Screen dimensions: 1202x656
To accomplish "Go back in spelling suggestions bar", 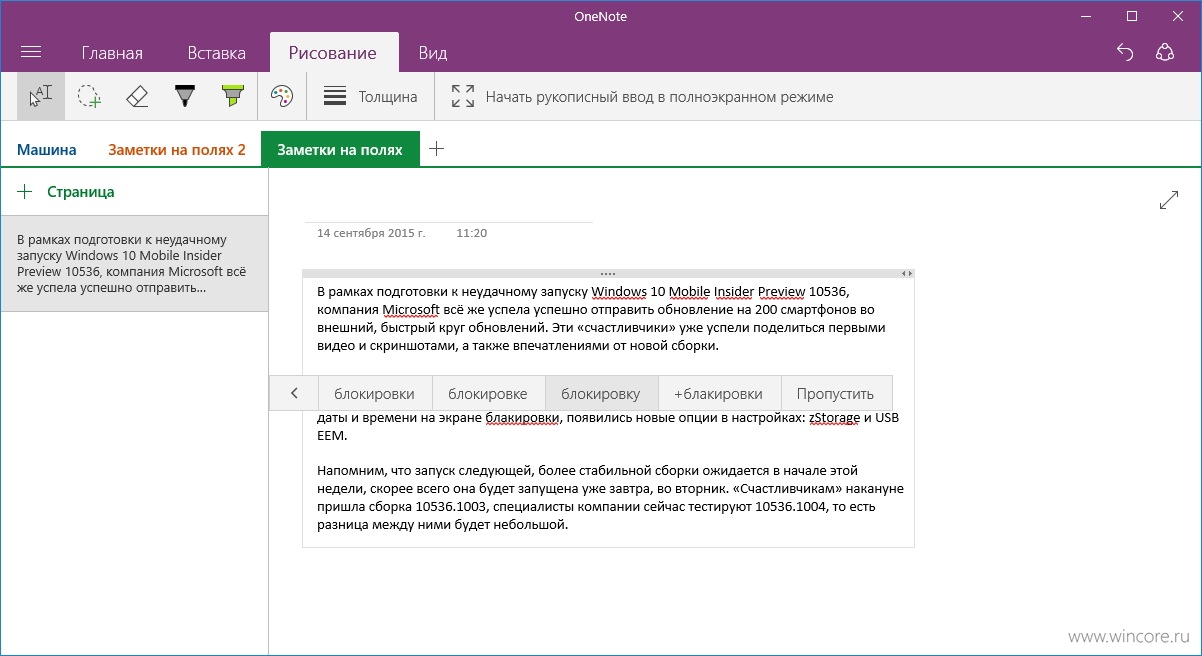I will point(294,393).
